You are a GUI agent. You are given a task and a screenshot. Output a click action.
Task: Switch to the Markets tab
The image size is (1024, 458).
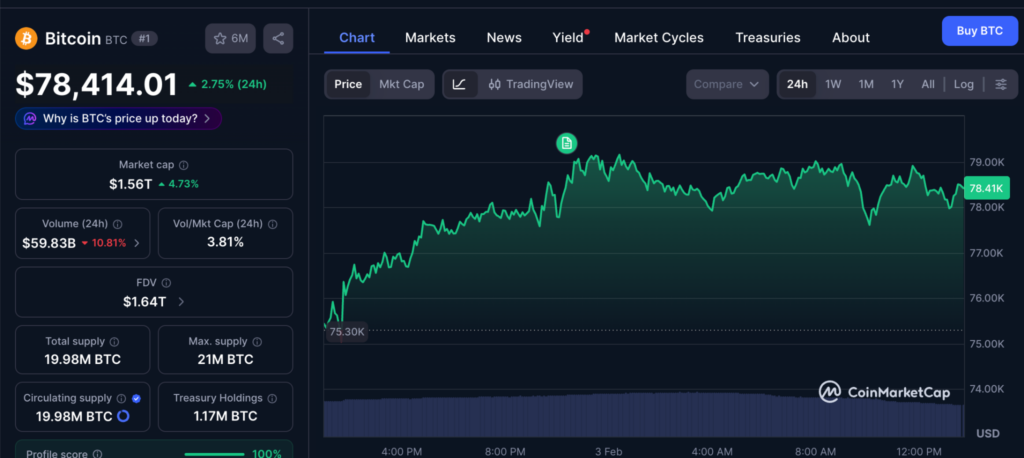430,37
